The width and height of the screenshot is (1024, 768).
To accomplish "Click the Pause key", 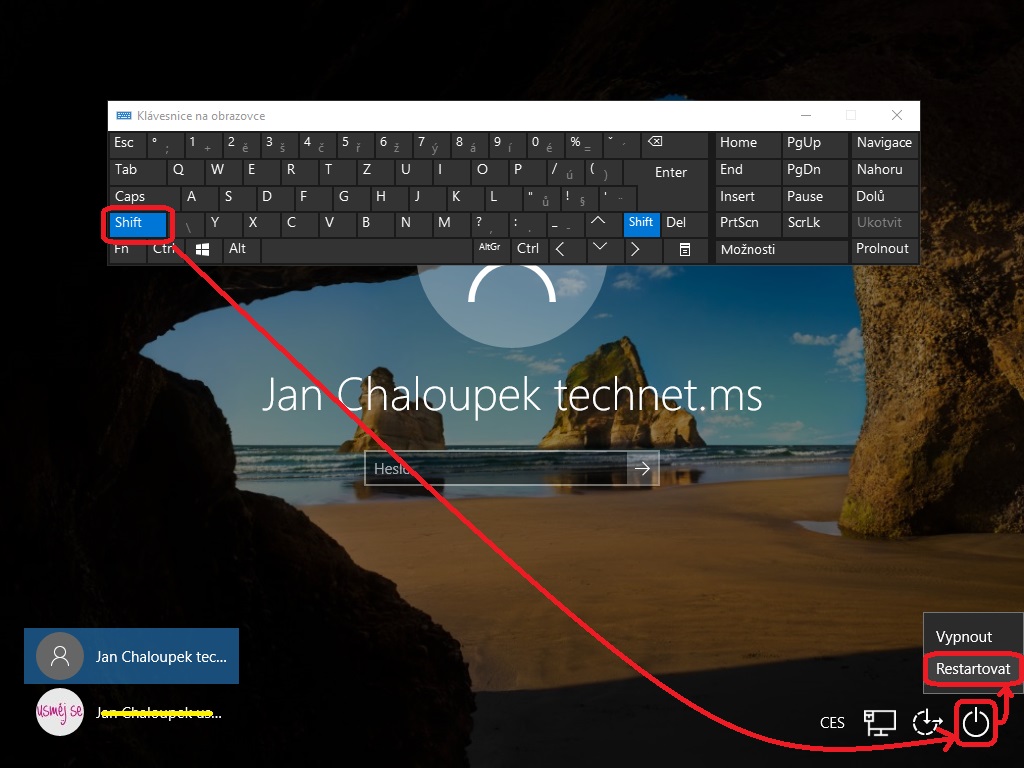I will coord(814,197).
